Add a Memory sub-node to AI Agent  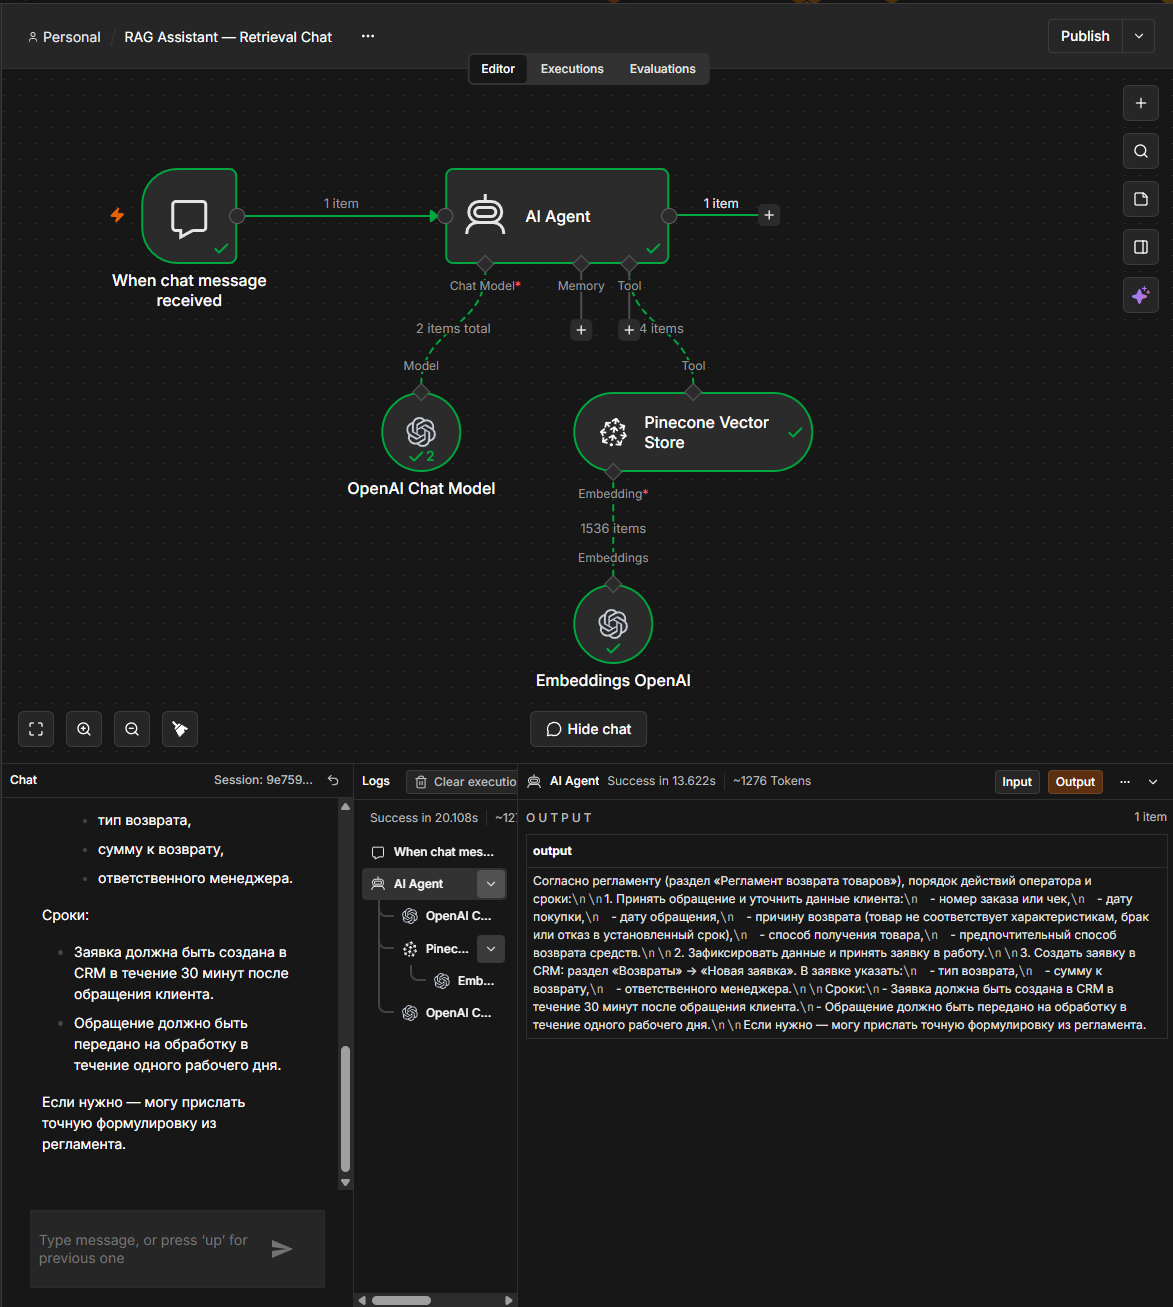pyautogui.click(x=581, y=329)
